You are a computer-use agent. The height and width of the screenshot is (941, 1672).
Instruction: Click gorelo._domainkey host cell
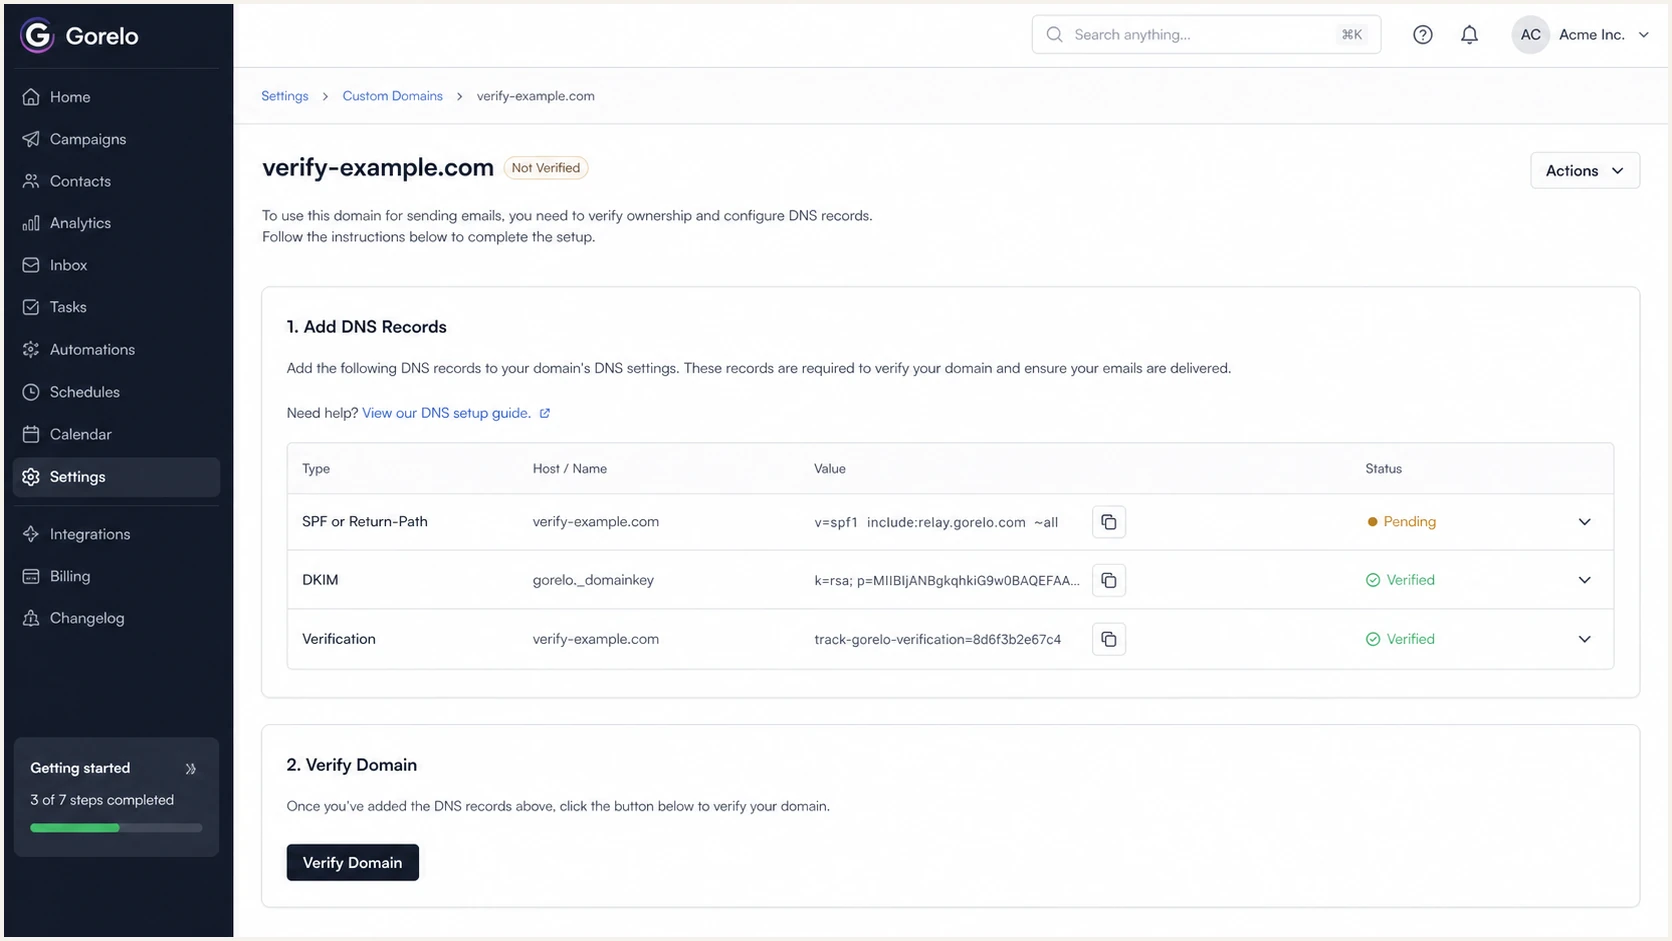tap(593, 580)
